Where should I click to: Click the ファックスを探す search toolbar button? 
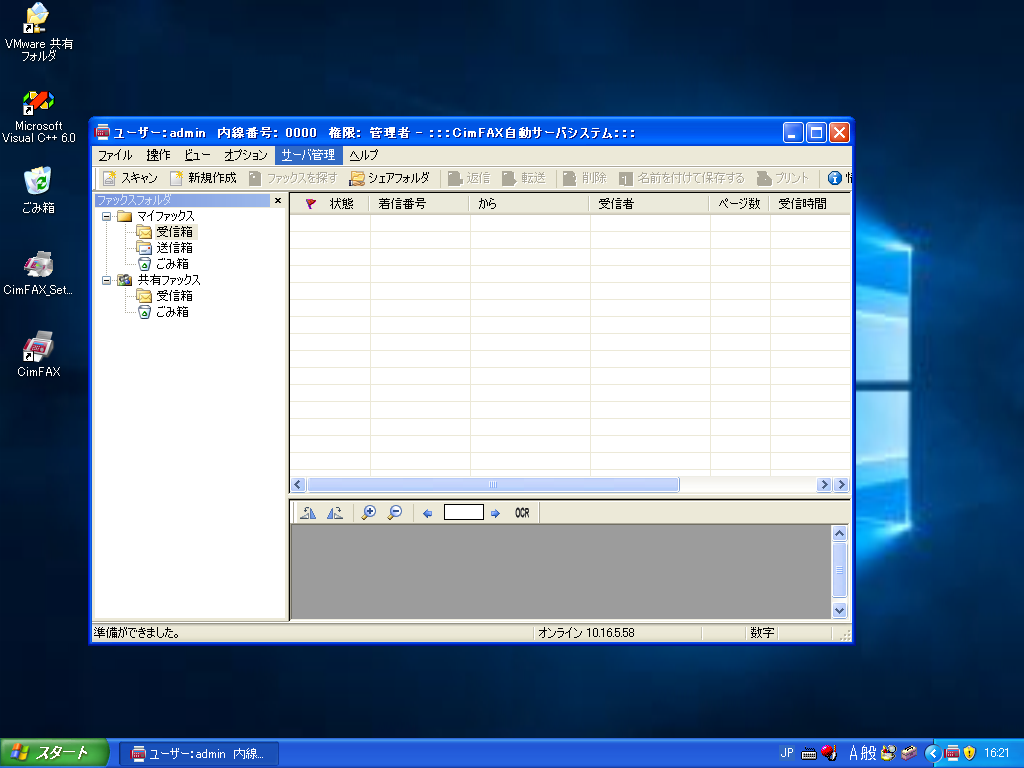(x=293, y=178)
